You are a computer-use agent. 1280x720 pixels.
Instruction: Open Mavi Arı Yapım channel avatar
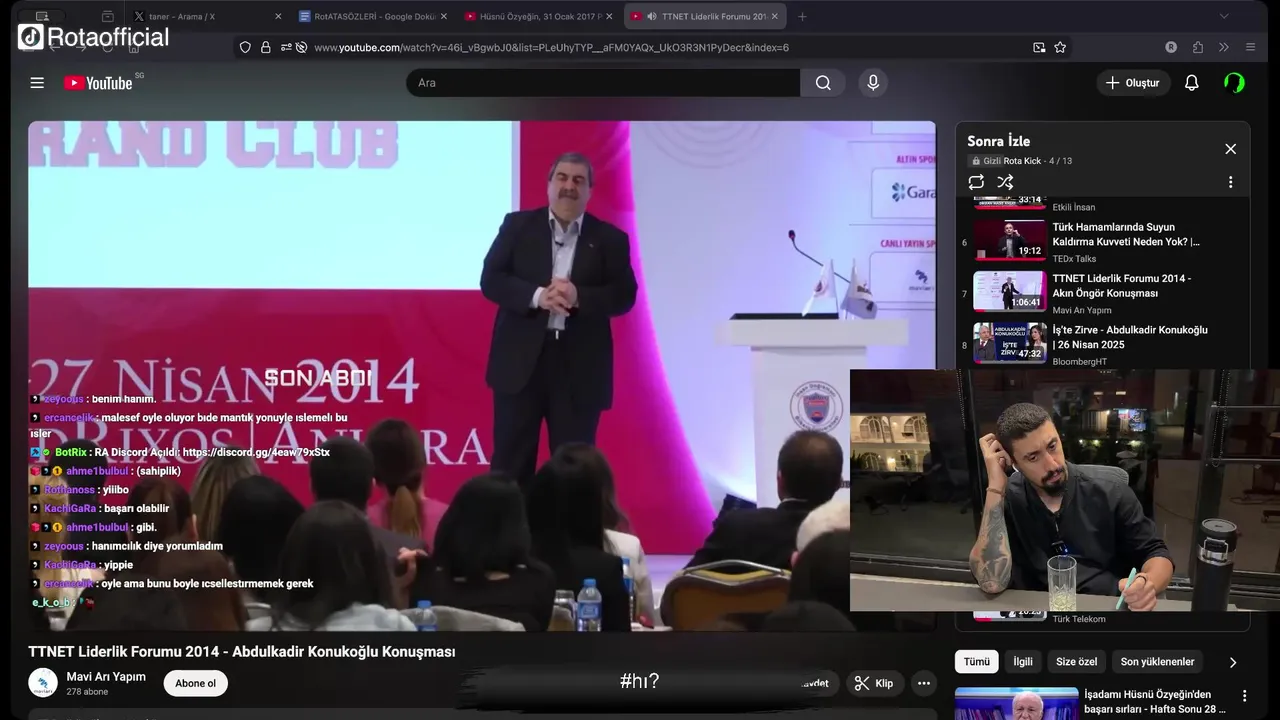point(43,683)
